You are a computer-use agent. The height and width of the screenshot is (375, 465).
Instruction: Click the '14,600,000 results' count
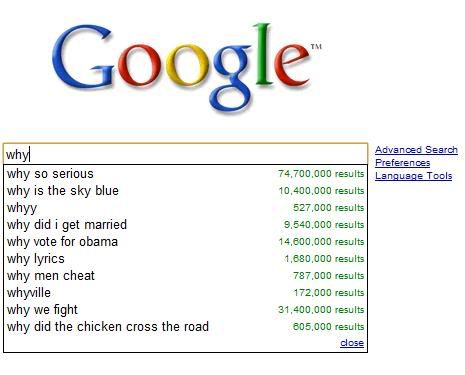coord(321,242)
